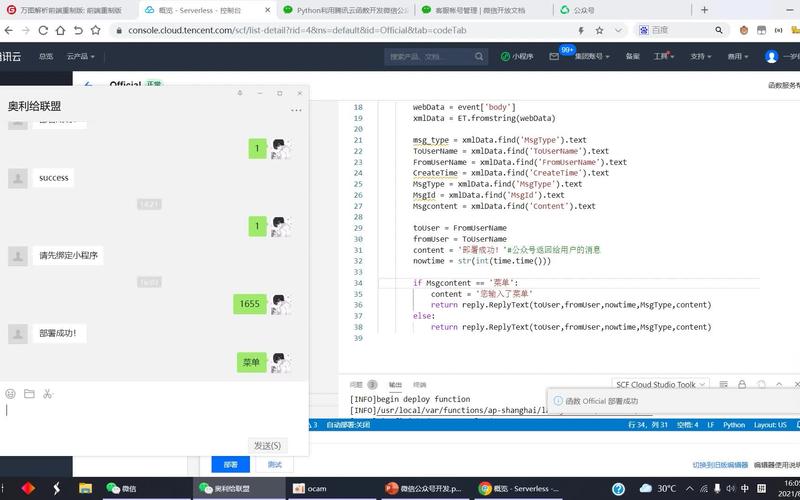800x500 pixels.
Task: Click the browser forward arrow
Action: (26, 31)
